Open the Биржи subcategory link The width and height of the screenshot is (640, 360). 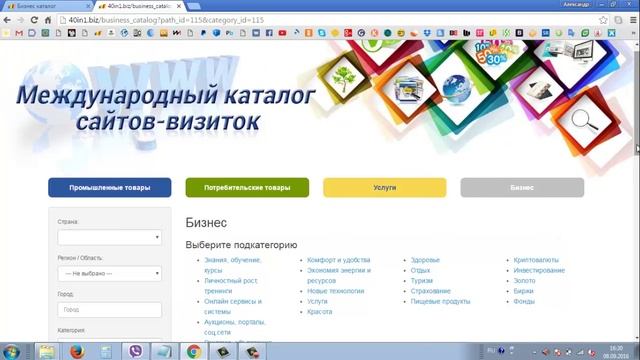(x=523, y=291)
